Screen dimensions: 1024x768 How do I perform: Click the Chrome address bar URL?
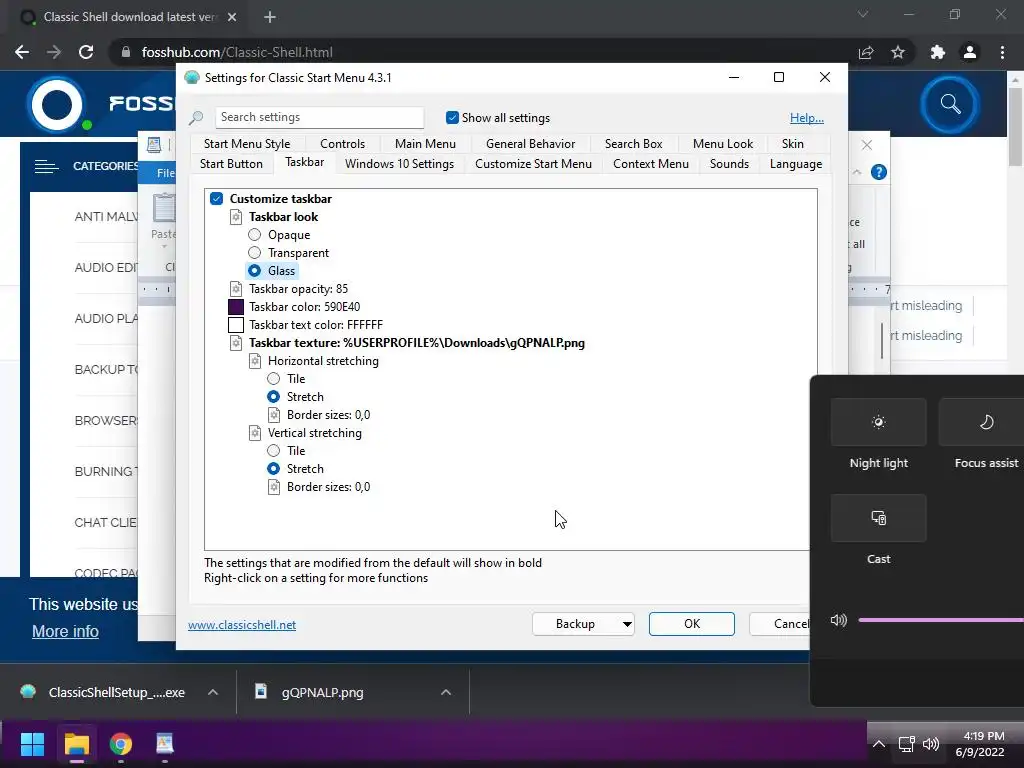coord(237,52)
